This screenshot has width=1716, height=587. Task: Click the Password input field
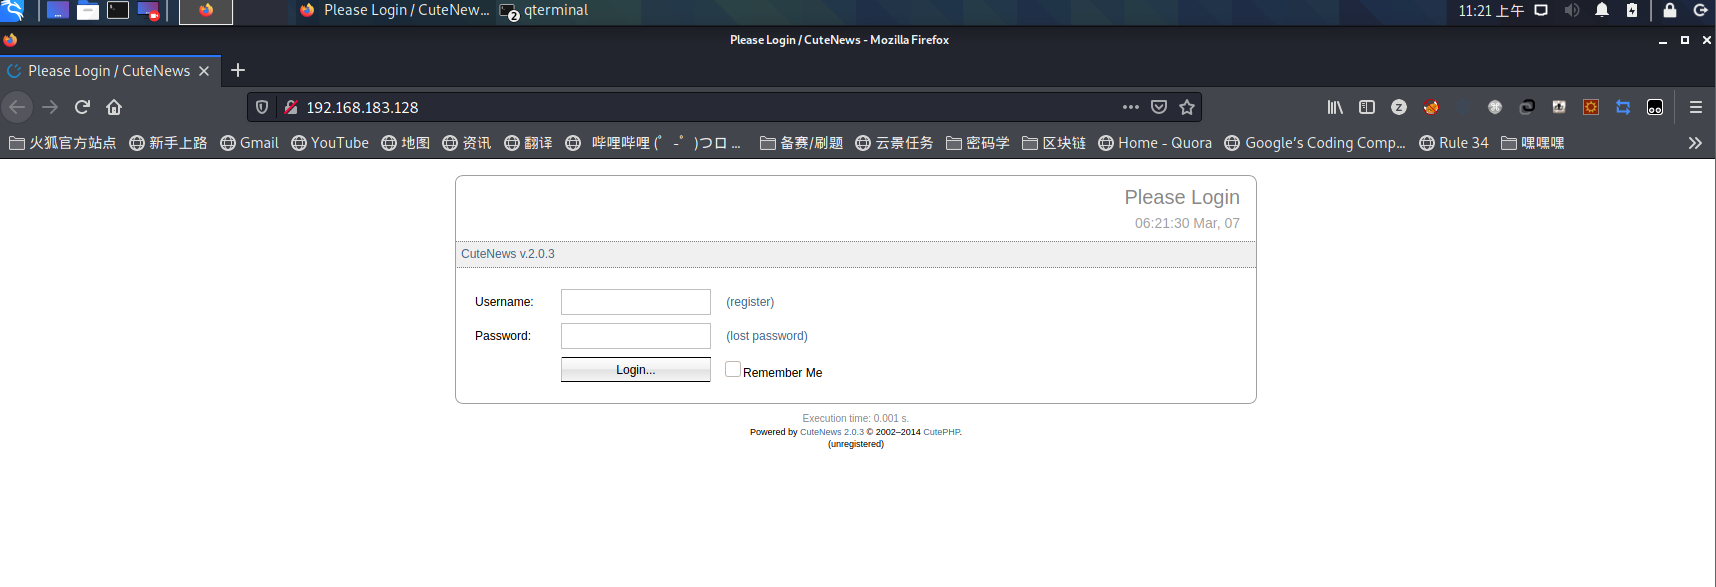tap(636, 336)
